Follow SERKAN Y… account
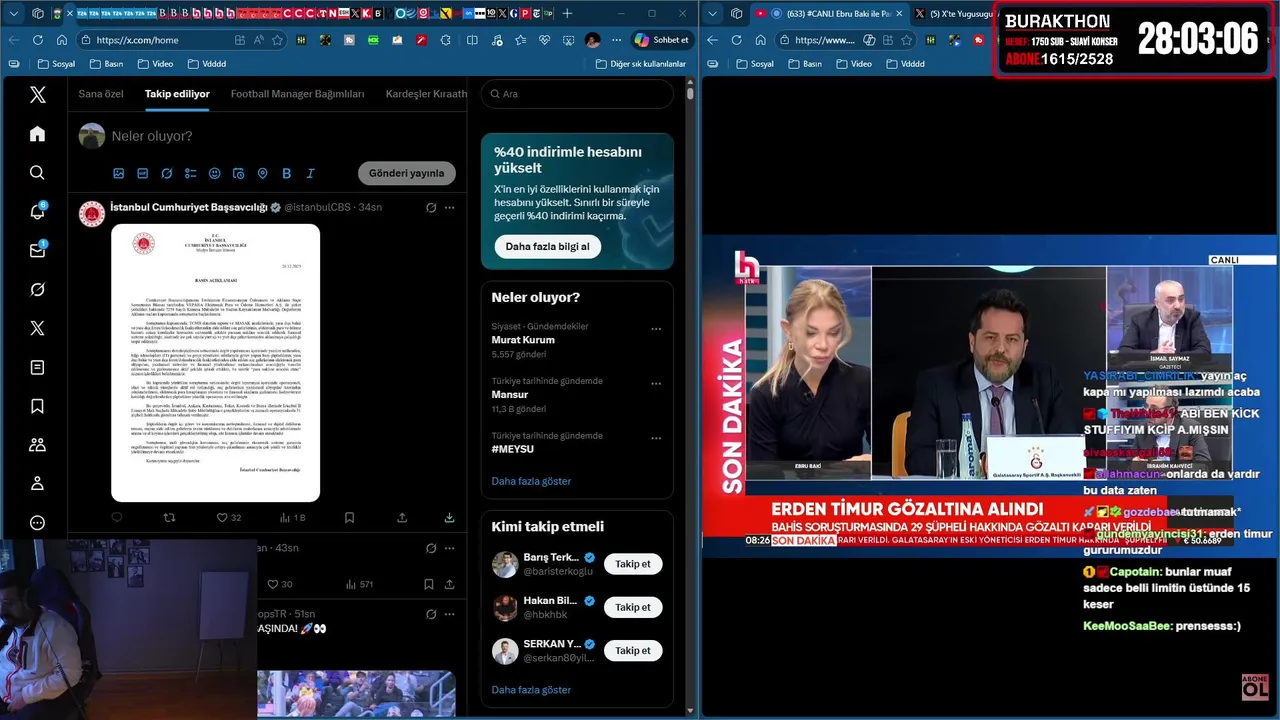1280x720 pixels. coord(632,650)
